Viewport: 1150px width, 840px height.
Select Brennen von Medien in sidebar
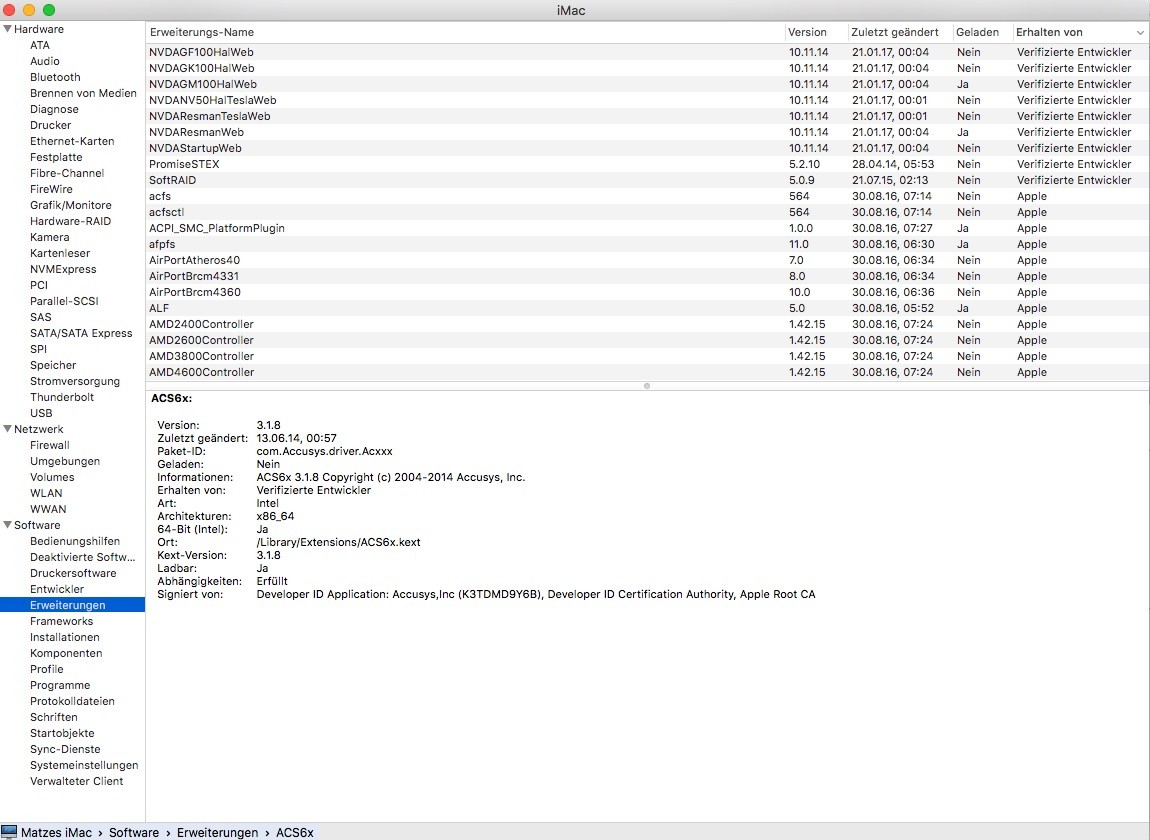point(83,93)
